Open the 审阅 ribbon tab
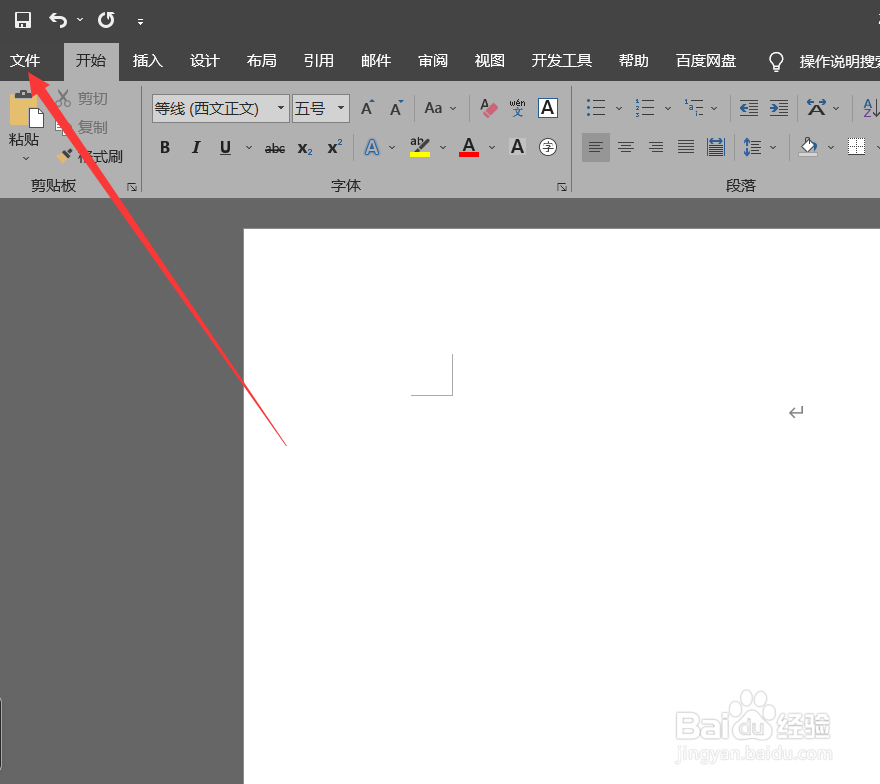The width and height of the screenshot is (880, 784). [433, 61]
